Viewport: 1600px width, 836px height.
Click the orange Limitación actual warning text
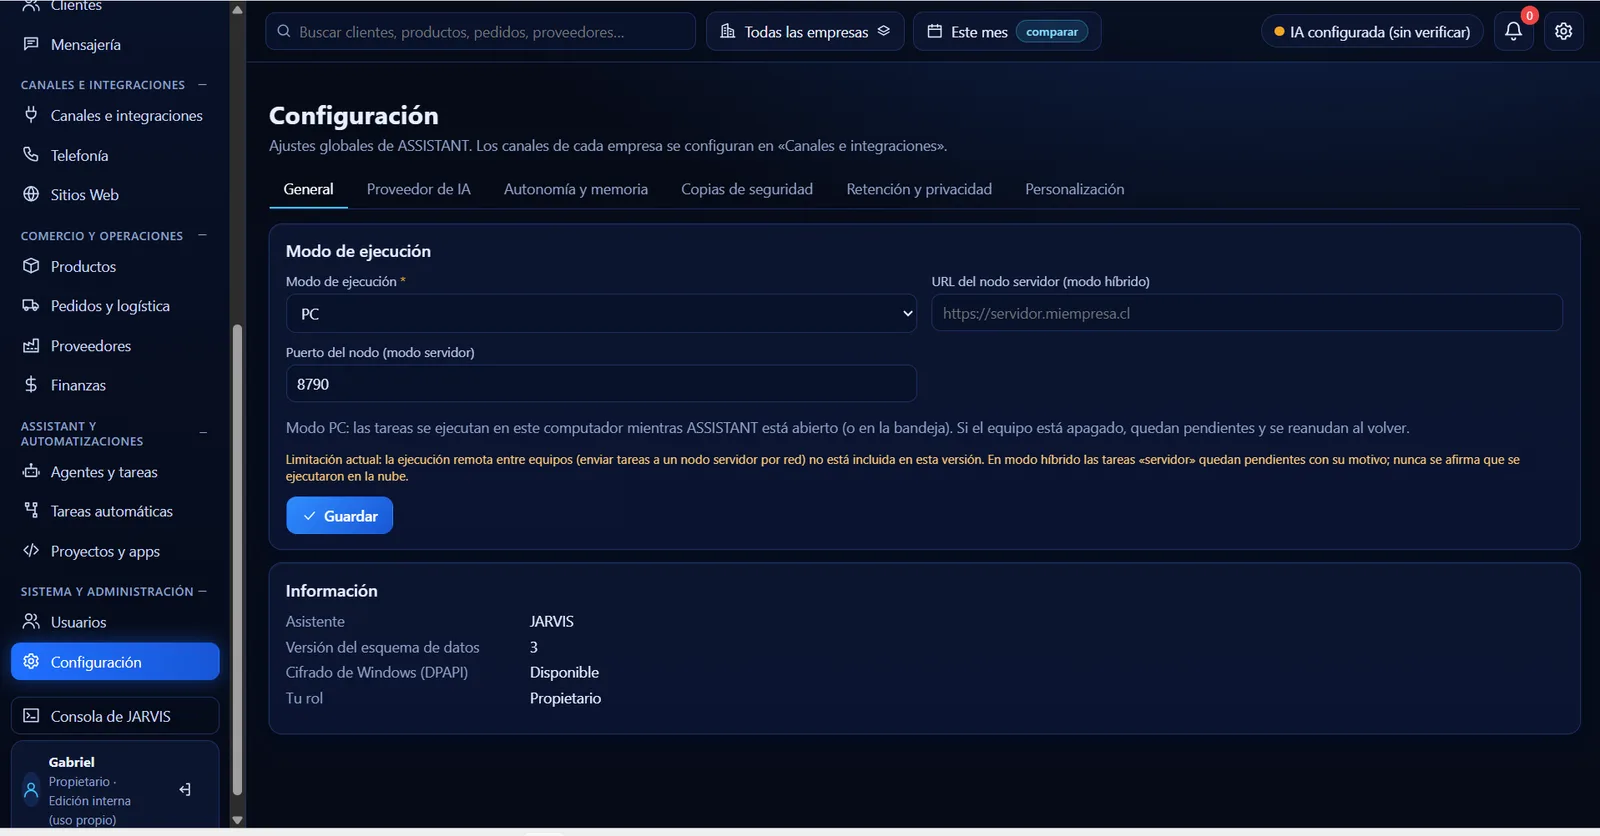[x=903, y=468]
